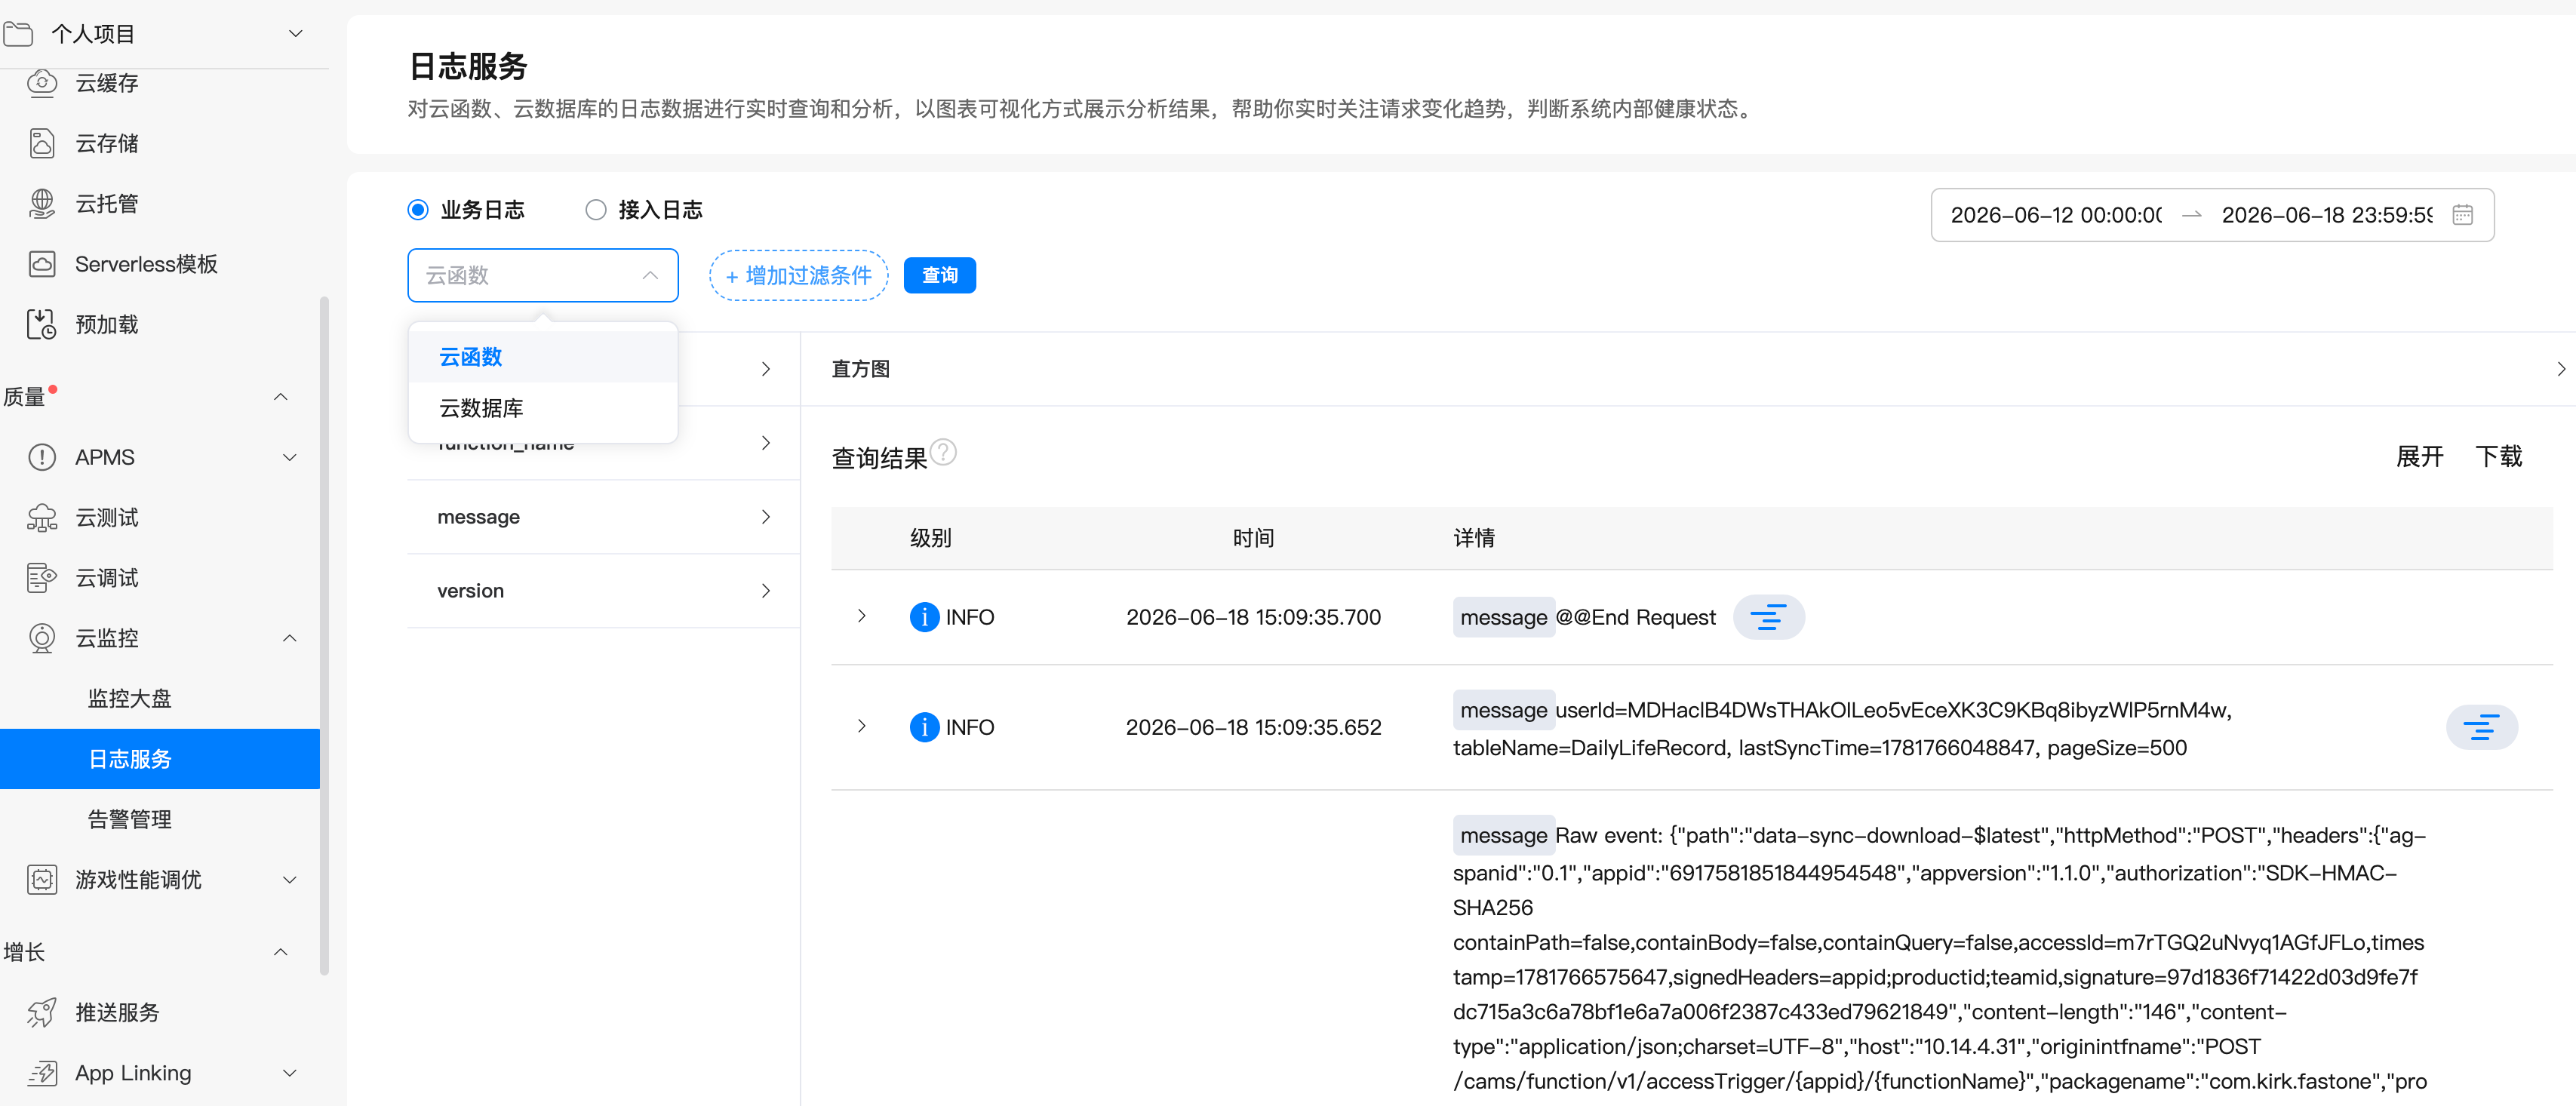2576x1106 pixels.
Task: Click format icon on userId message row
Action: point(2481,727)
